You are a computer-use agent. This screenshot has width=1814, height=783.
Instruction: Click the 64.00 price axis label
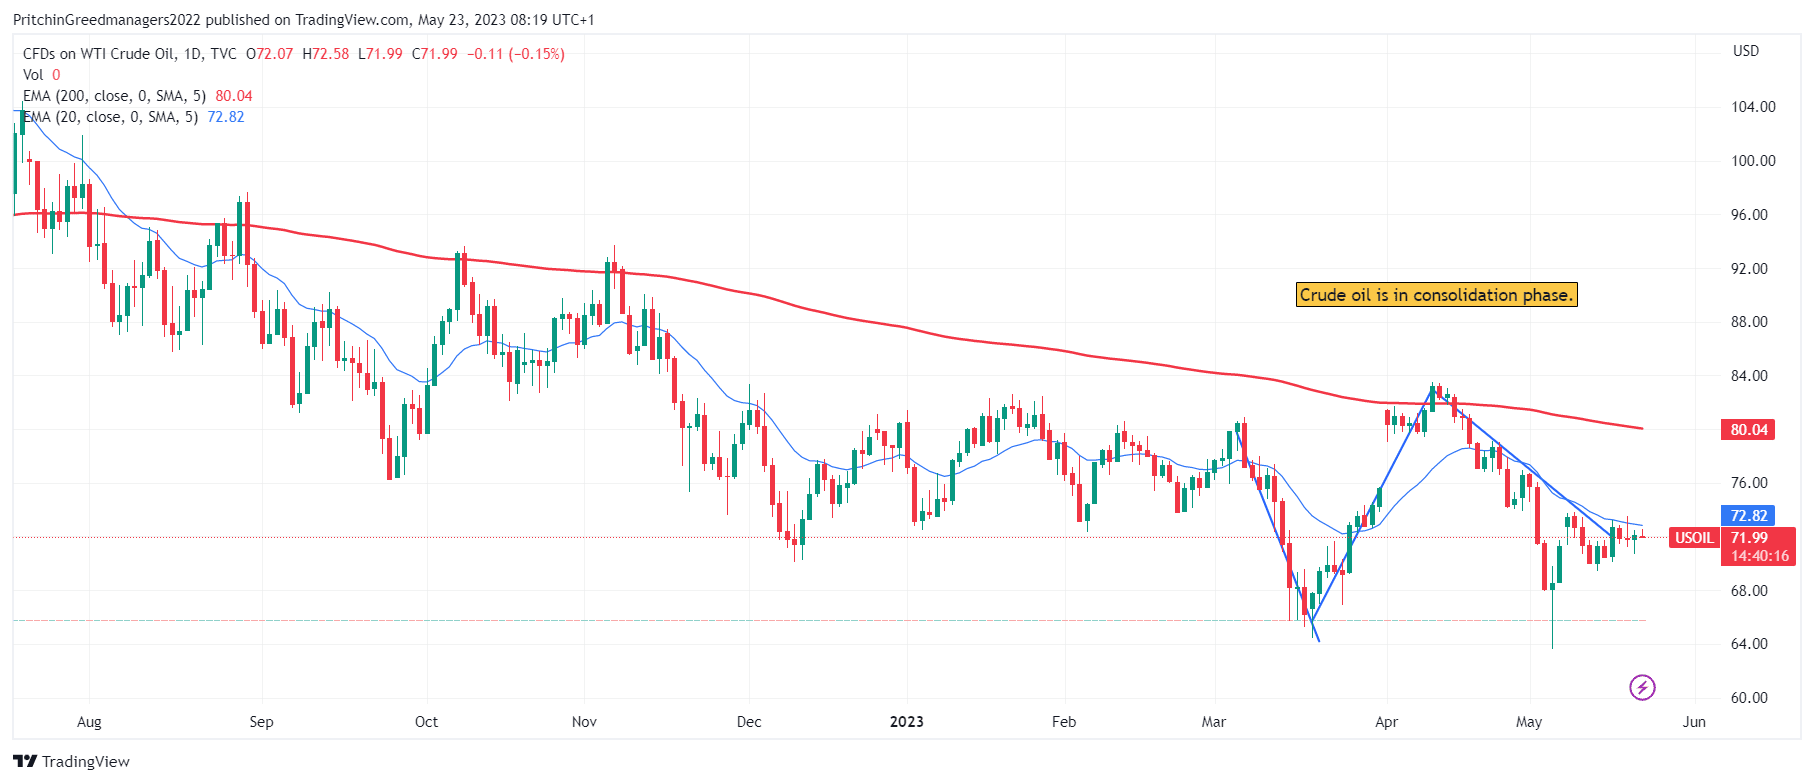coord(1749,644)
